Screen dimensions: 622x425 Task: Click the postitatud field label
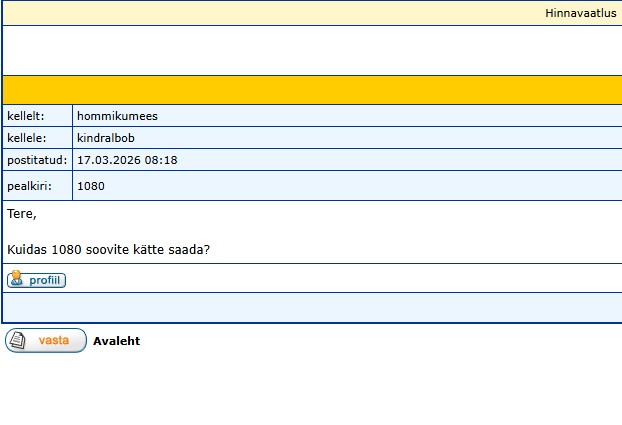(x=37, y=160)
